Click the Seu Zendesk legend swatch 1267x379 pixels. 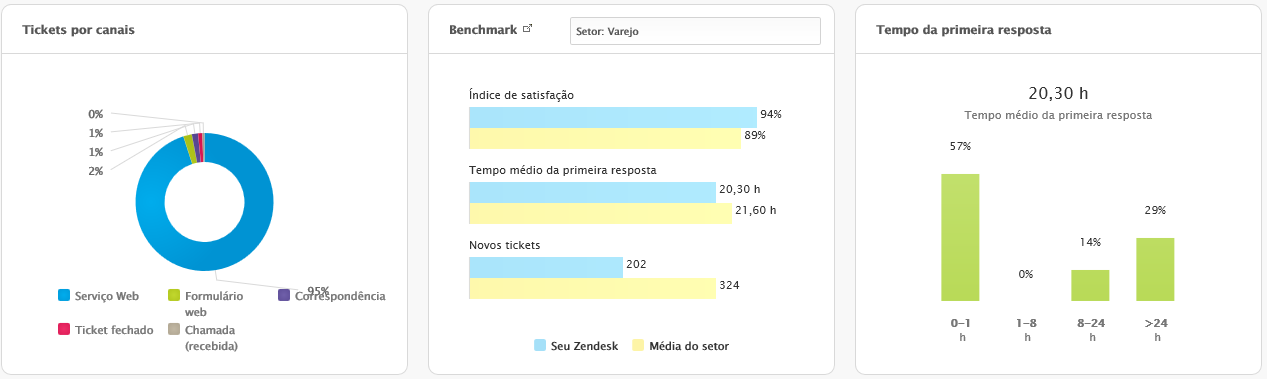tap(540, 346)
